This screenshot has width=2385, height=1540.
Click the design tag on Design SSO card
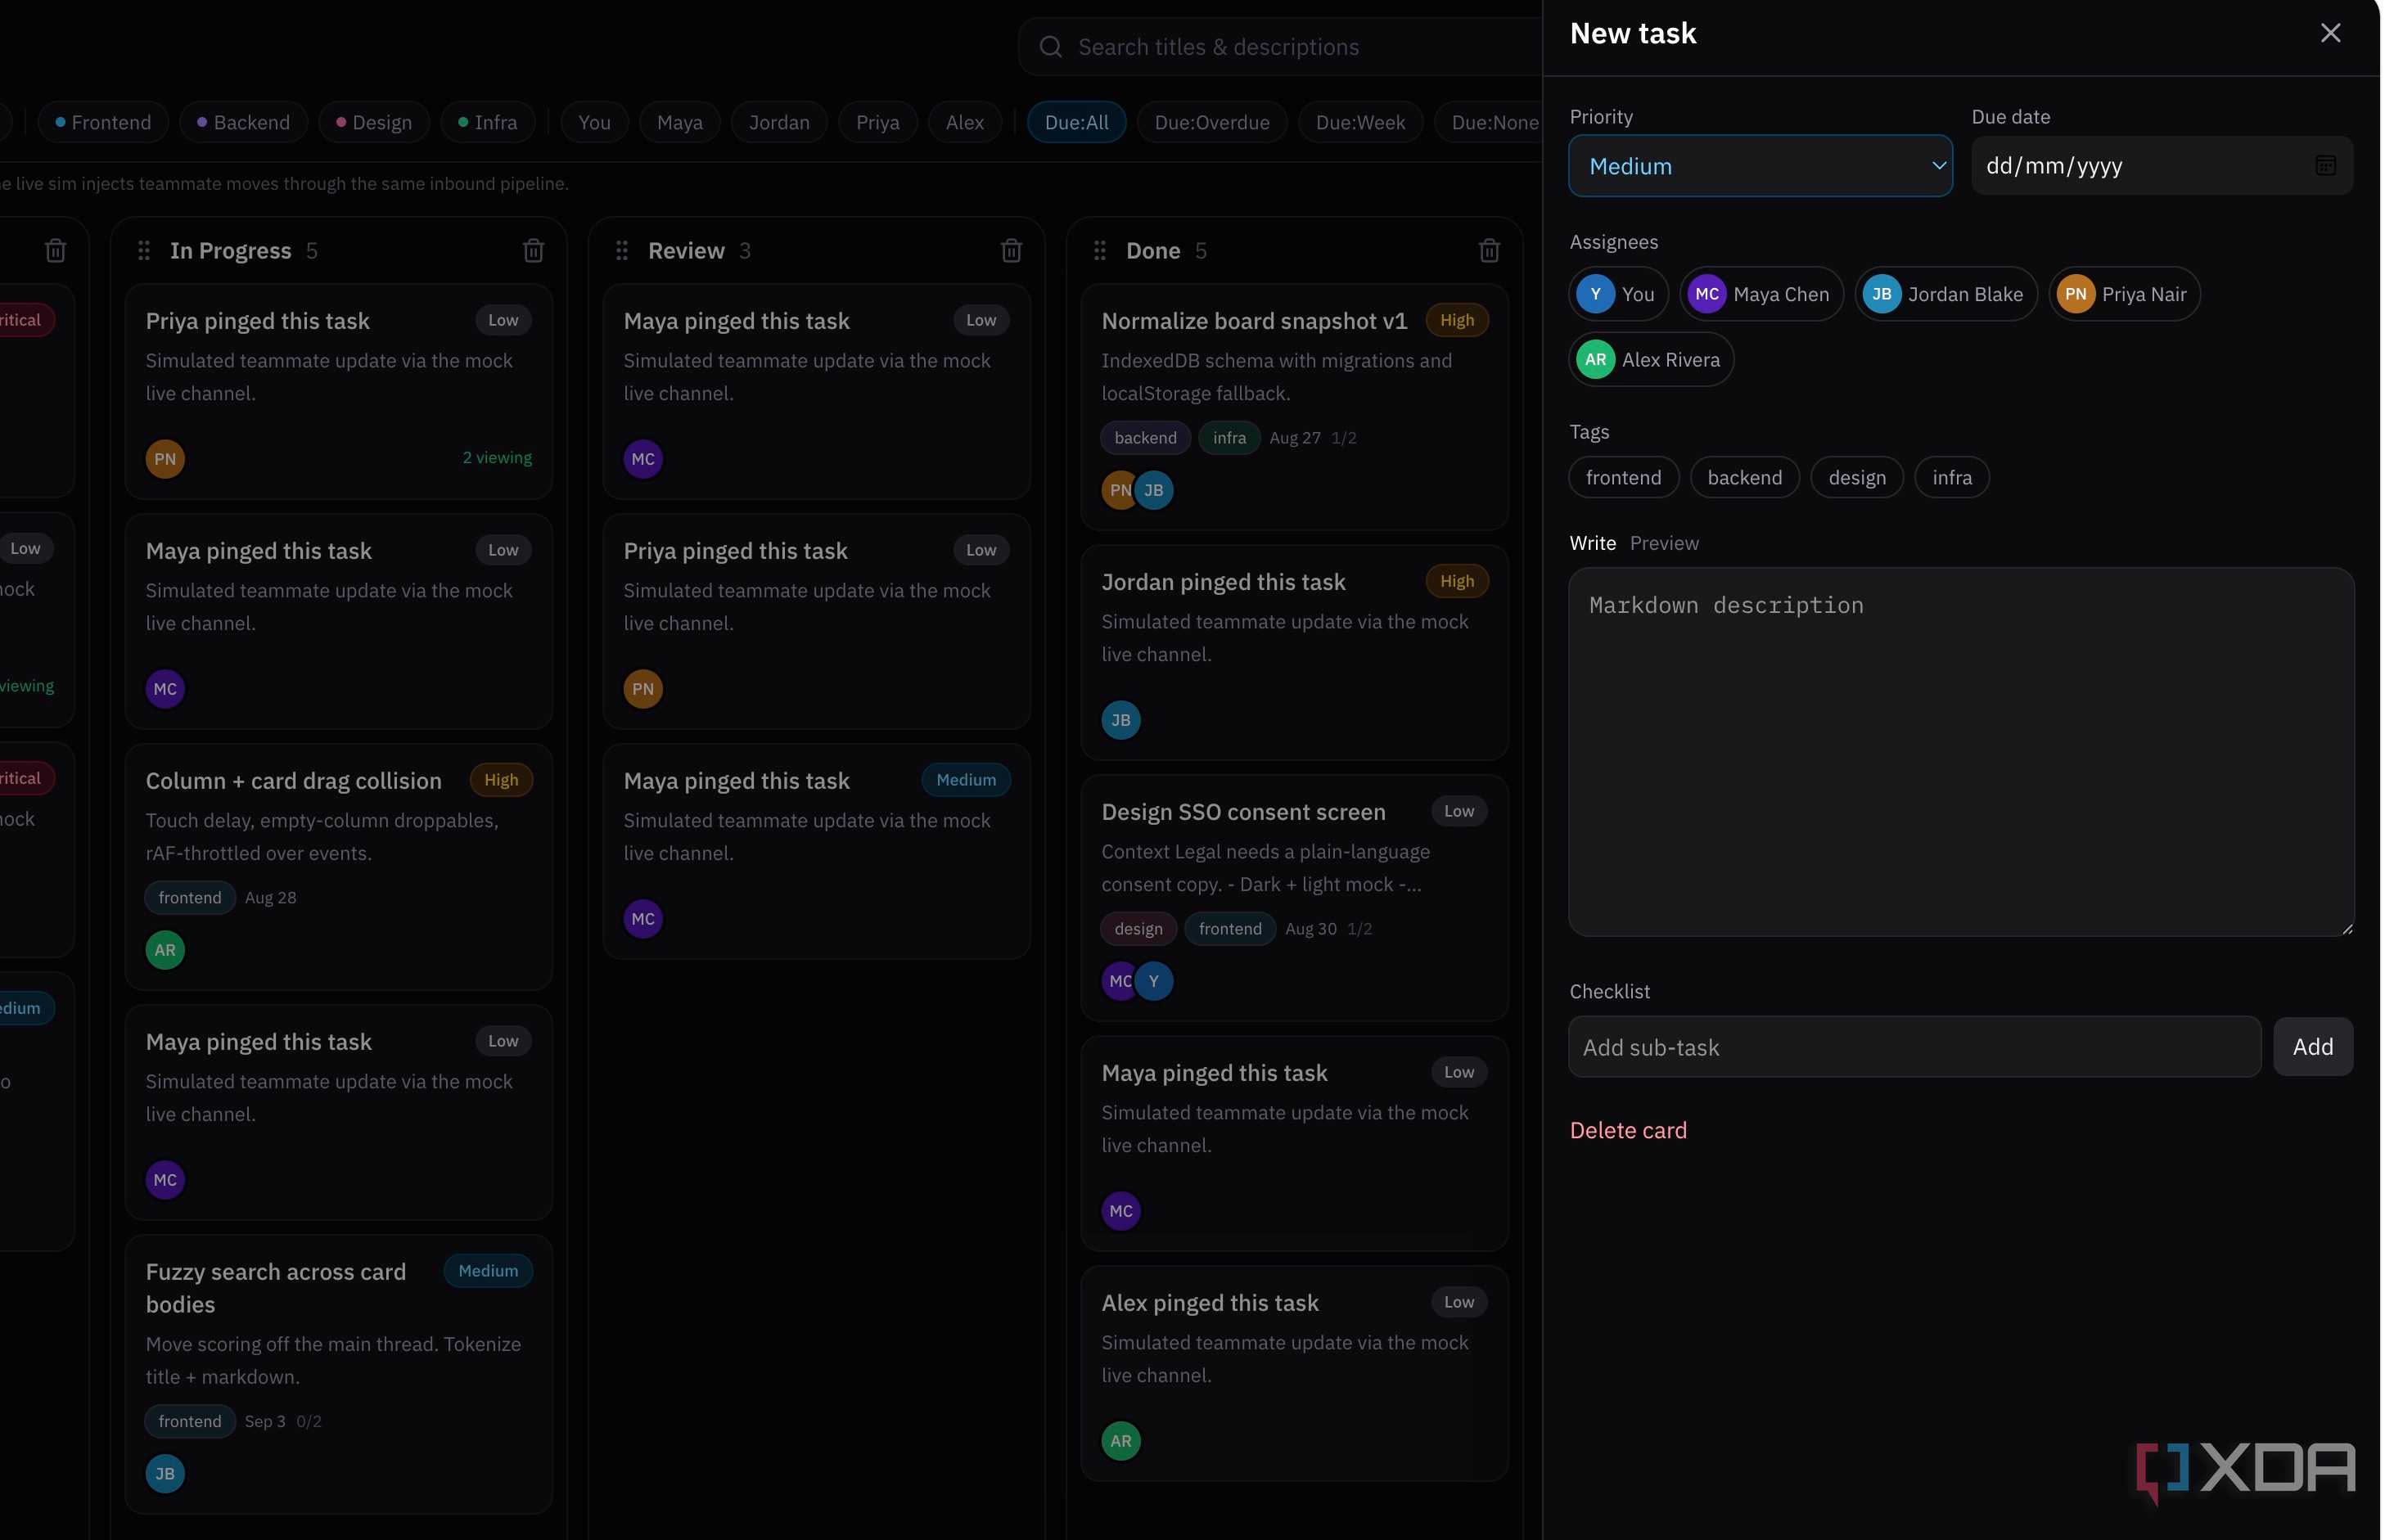point(1138,928)
